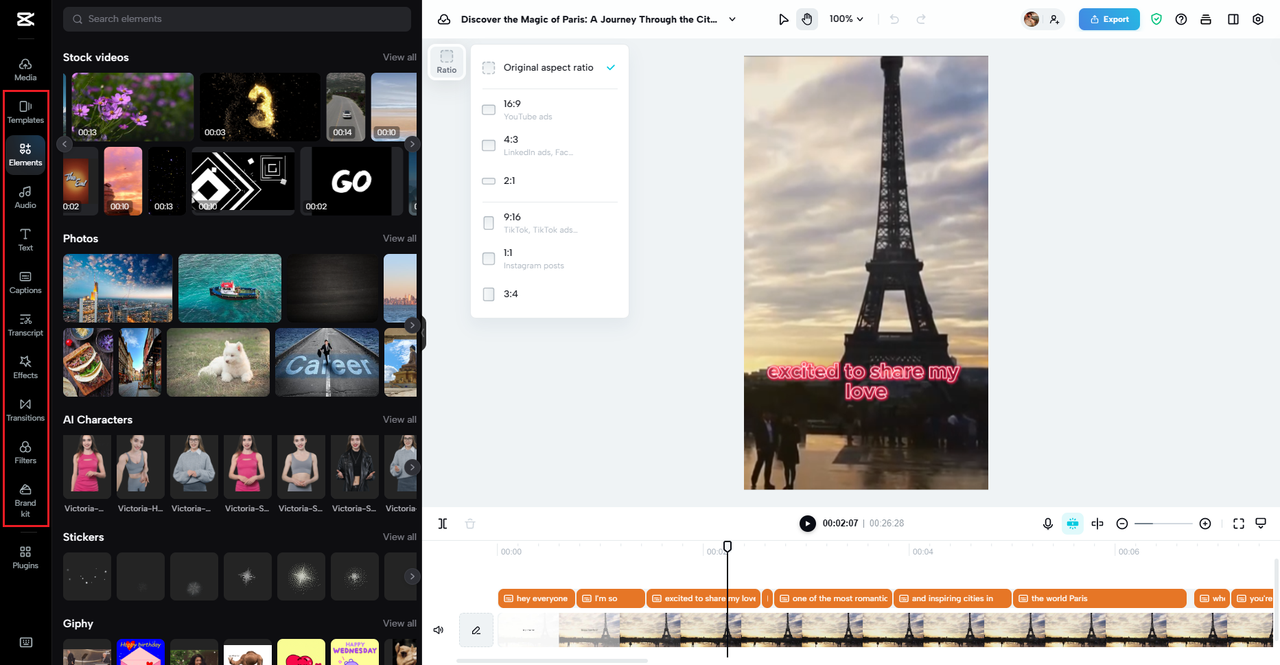
Task: Open keyboard shortcuts icon at sidebar bottom
Action: point(25,642)
